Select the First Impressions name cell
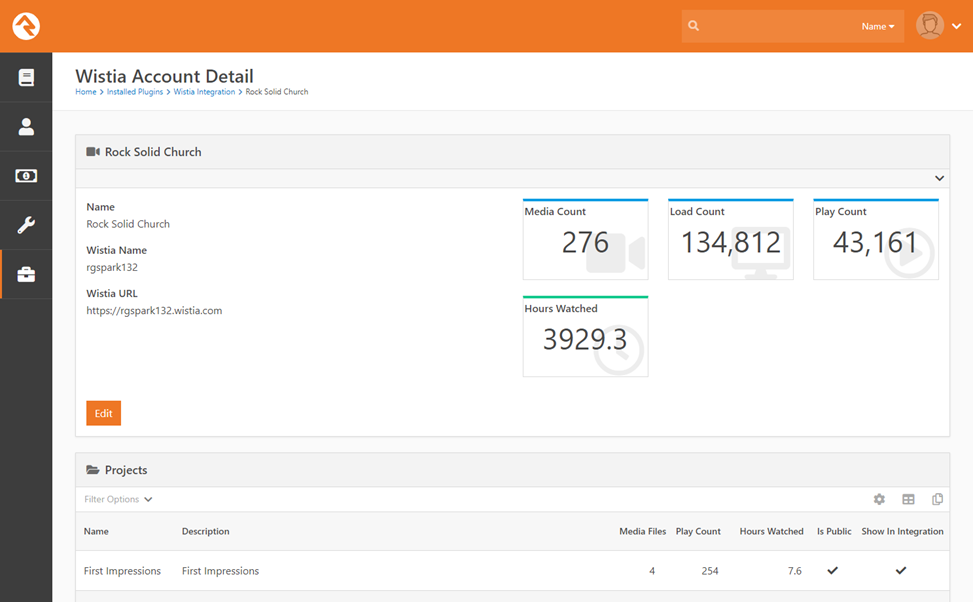The height and width of the screenshot is (602, 973). 122,571
